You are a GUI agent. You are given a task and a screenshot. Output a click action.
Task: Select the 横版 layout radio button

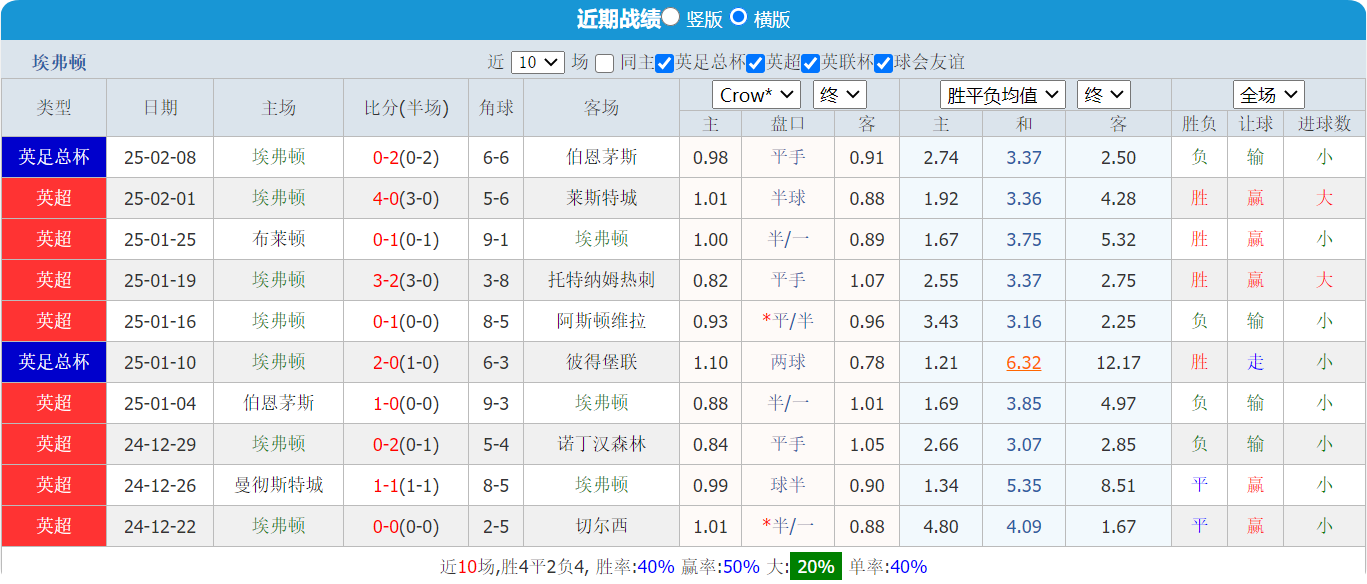pyautogui.click(x=739, y=17)
